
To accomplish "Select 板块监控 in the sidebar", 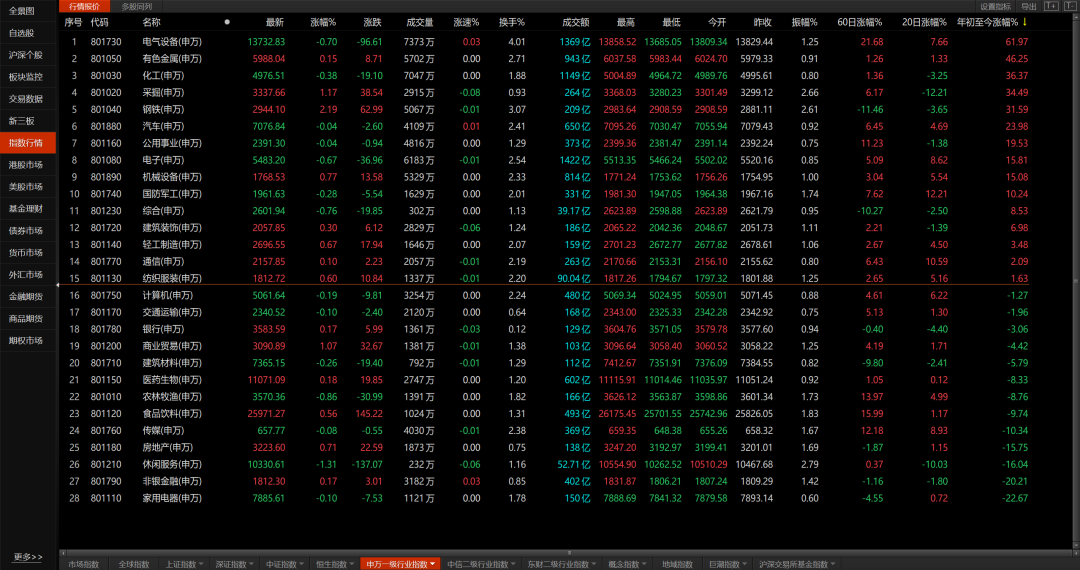I will click(28, 77).
